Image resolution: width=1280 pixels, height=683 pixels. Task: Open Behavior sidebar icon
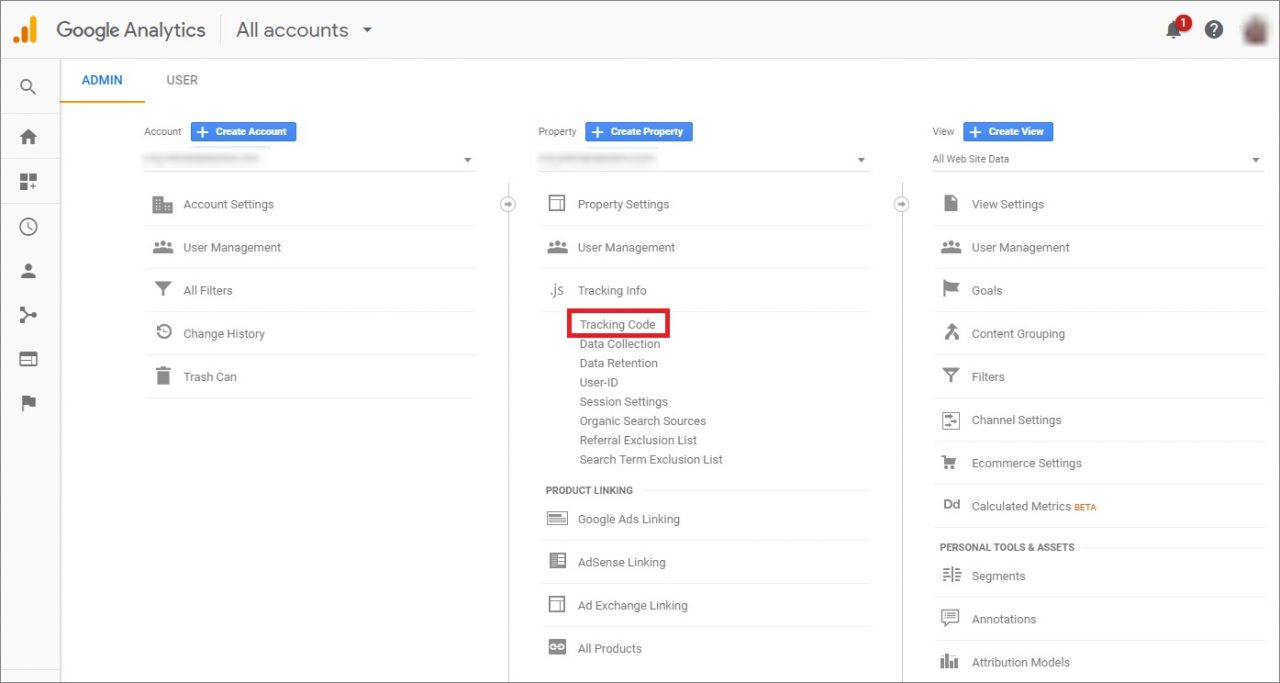[28, 359]
